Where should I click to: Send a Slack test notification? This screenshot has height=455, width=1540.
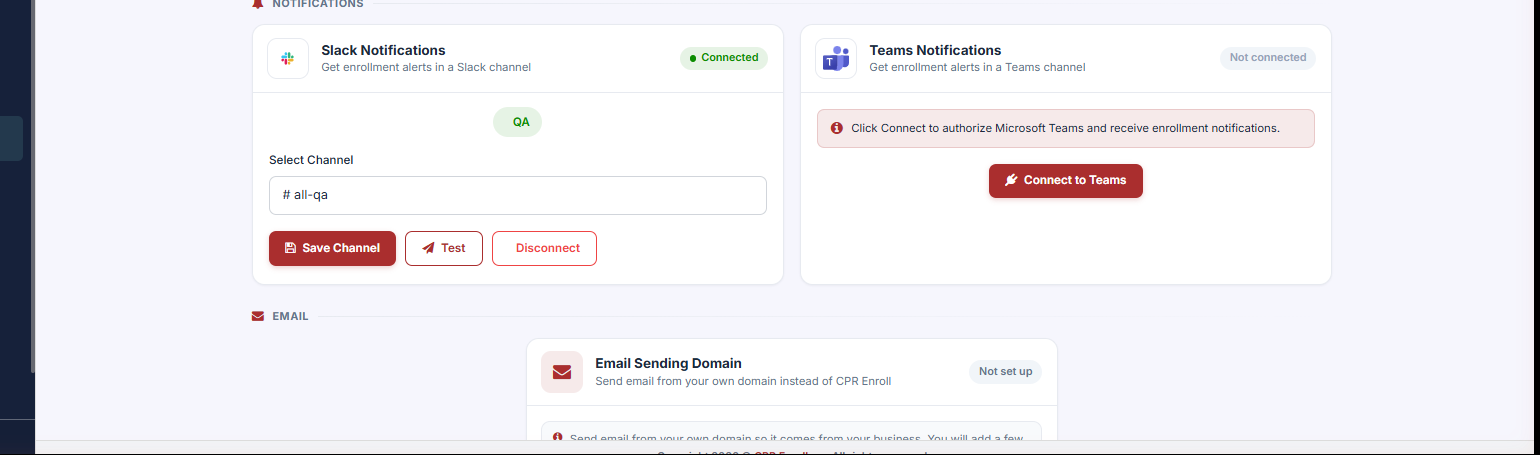444,248
